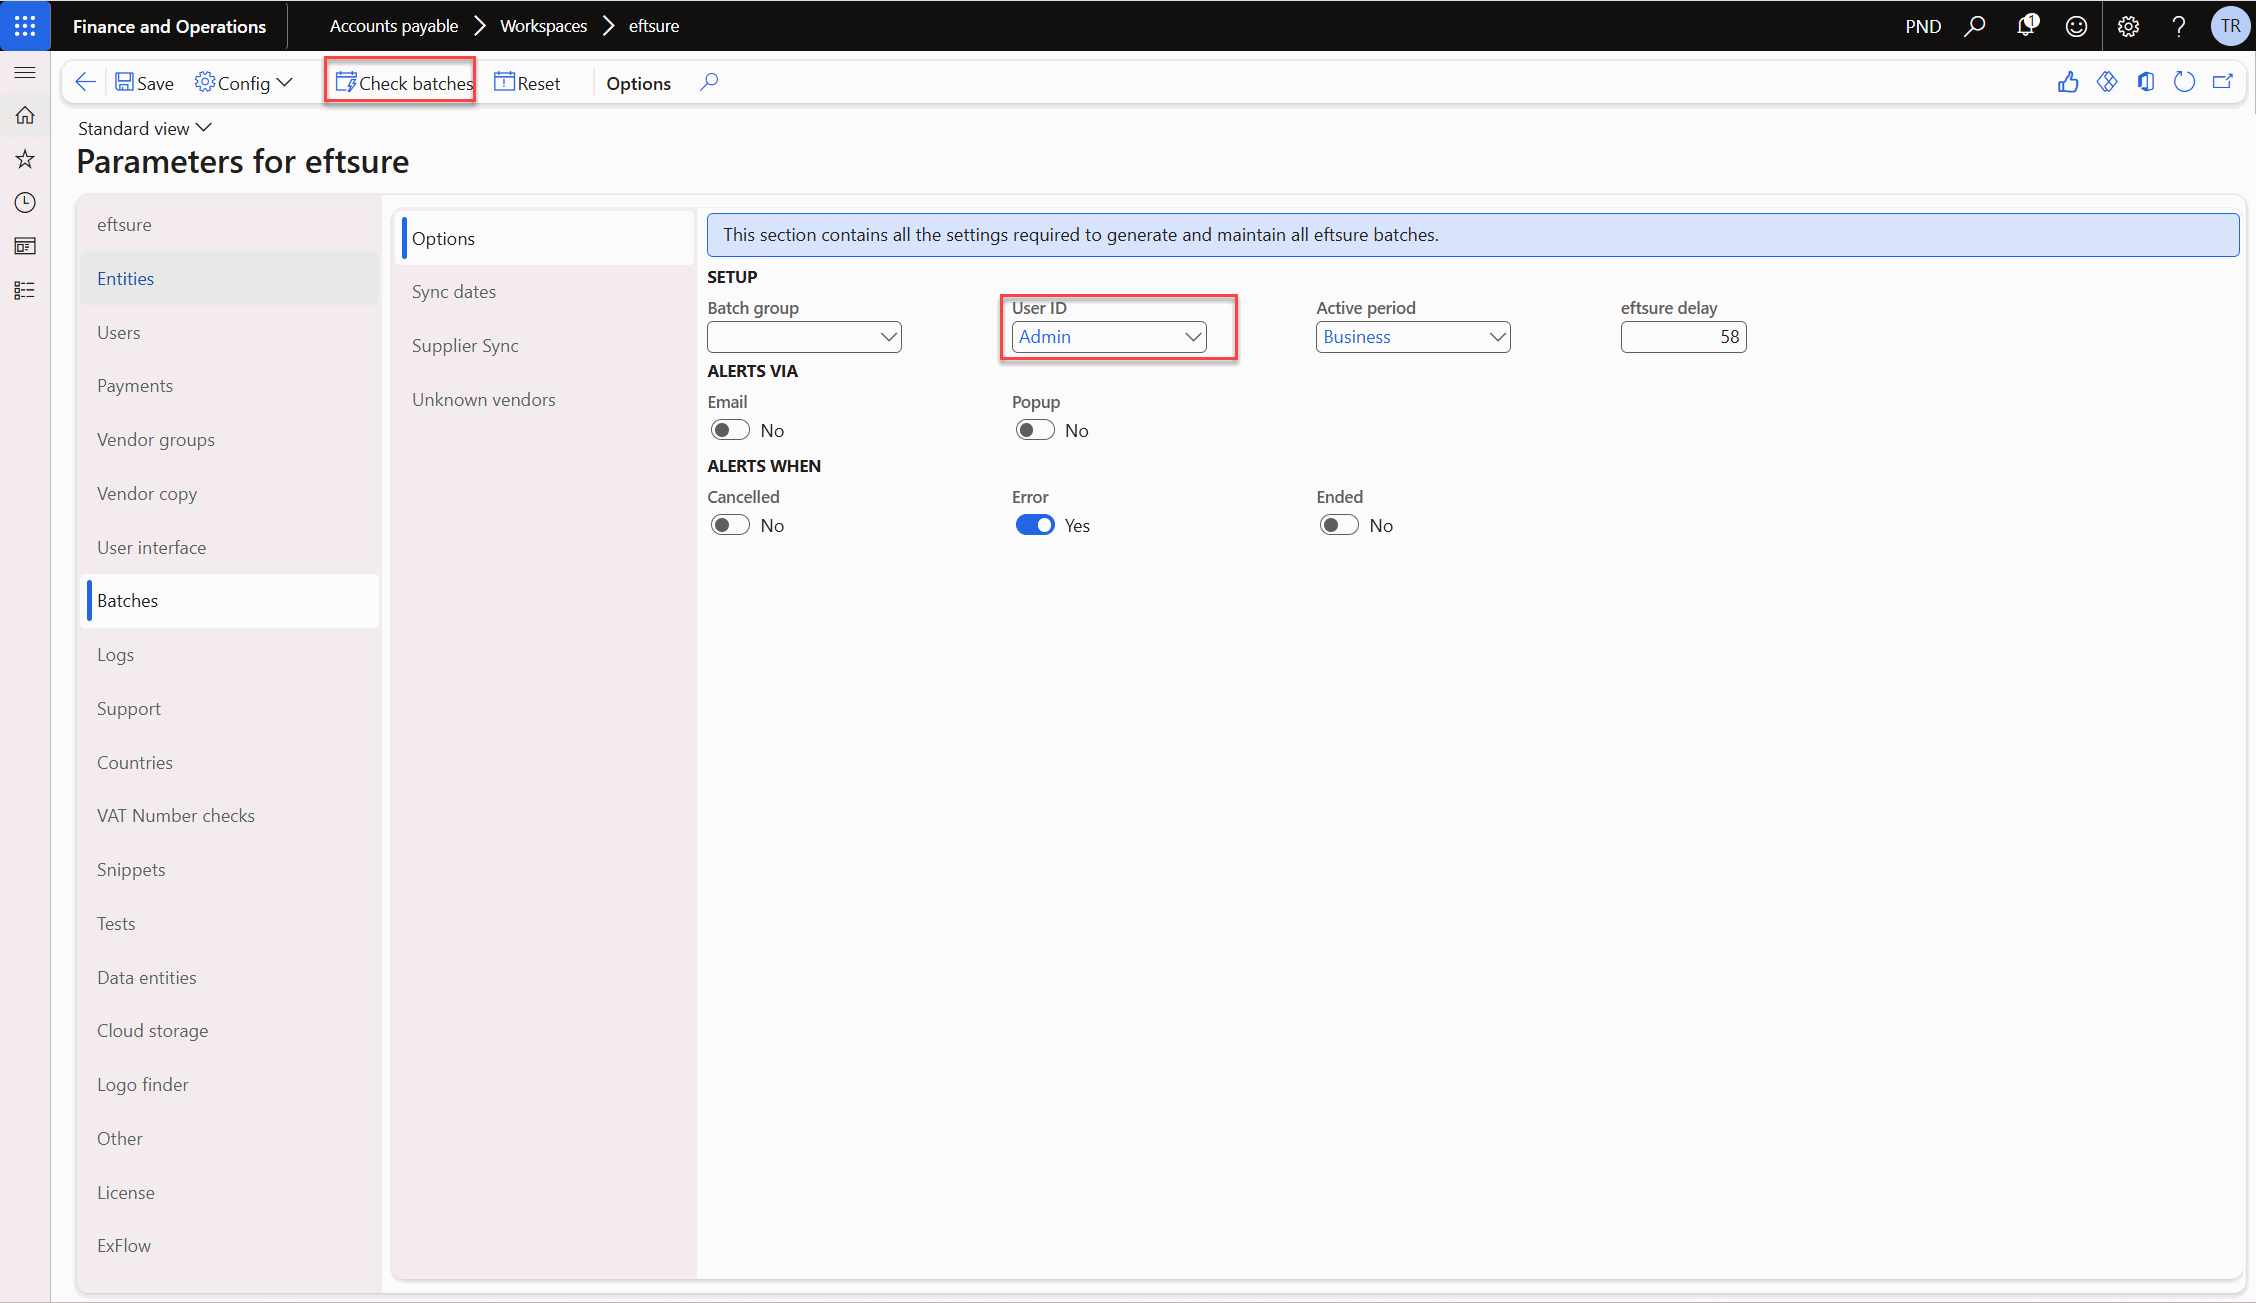
Task: Open Recent clock icon in left rail
Action: point(25,203)
